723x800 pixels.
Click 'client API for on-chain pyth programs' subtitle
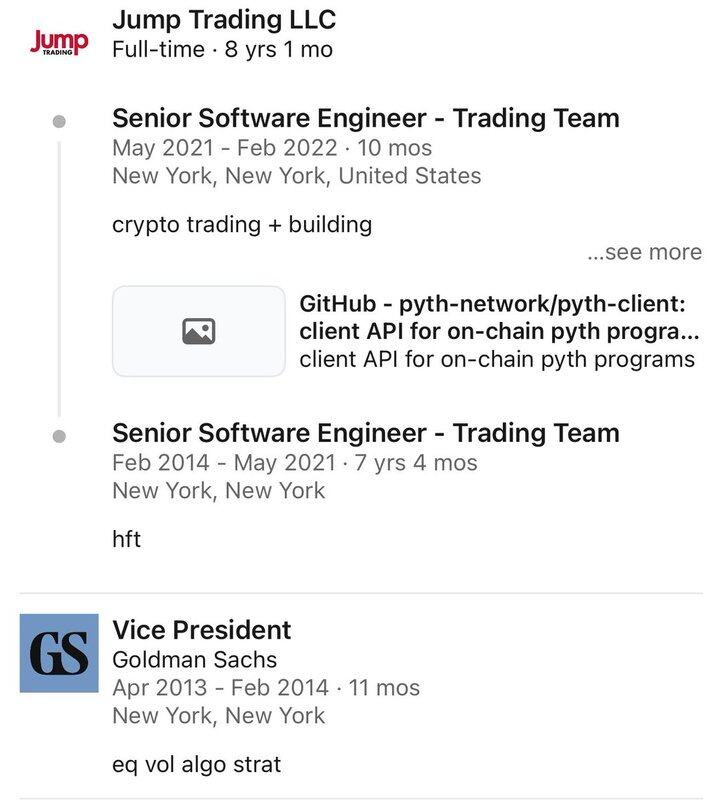[496, 360]
